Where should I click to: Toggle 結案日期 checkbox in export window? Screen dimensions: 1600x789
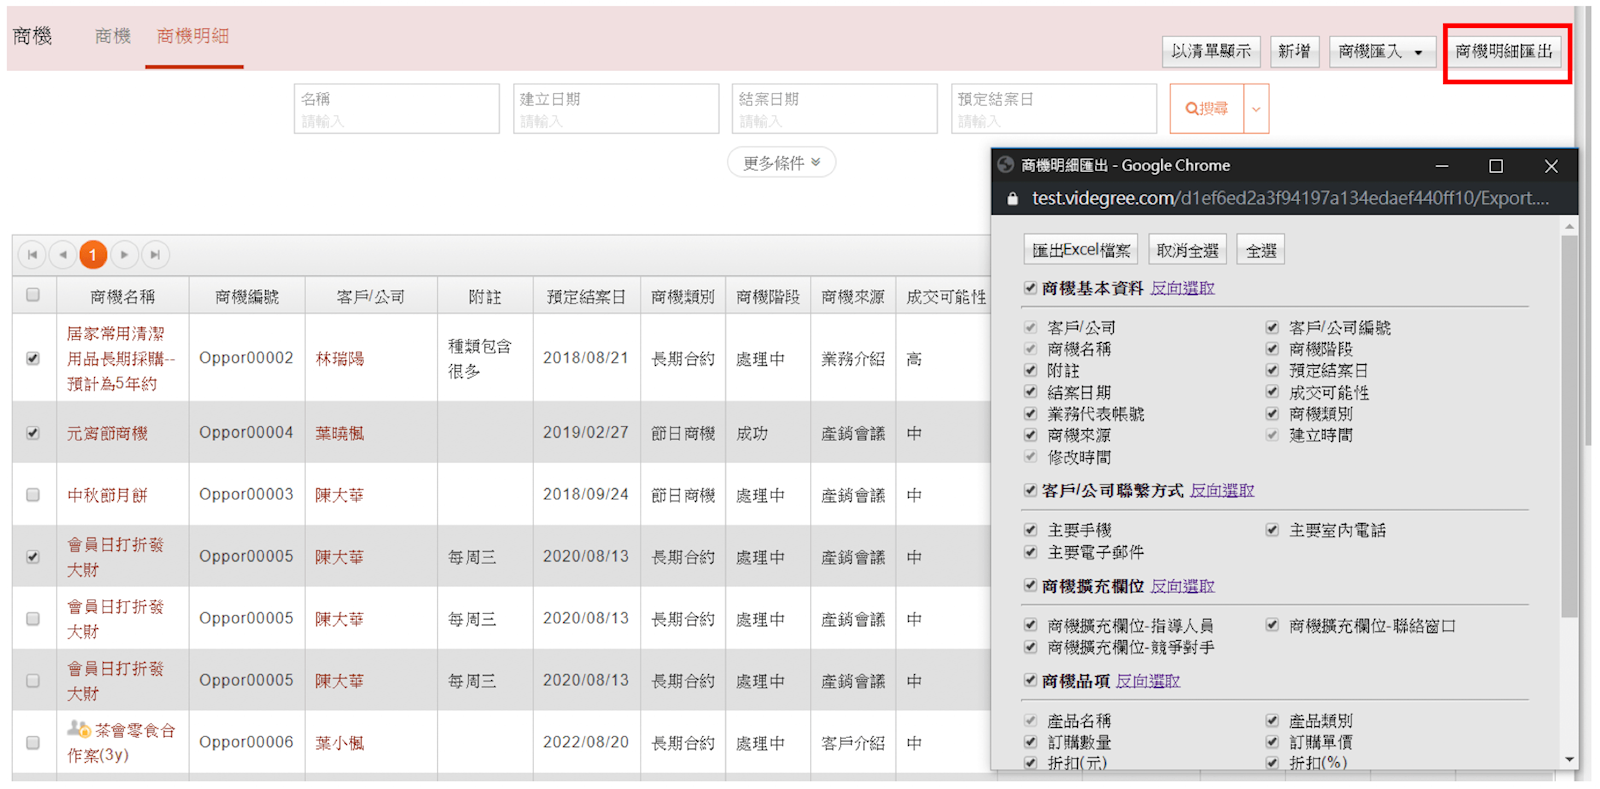coord(1030,392)
